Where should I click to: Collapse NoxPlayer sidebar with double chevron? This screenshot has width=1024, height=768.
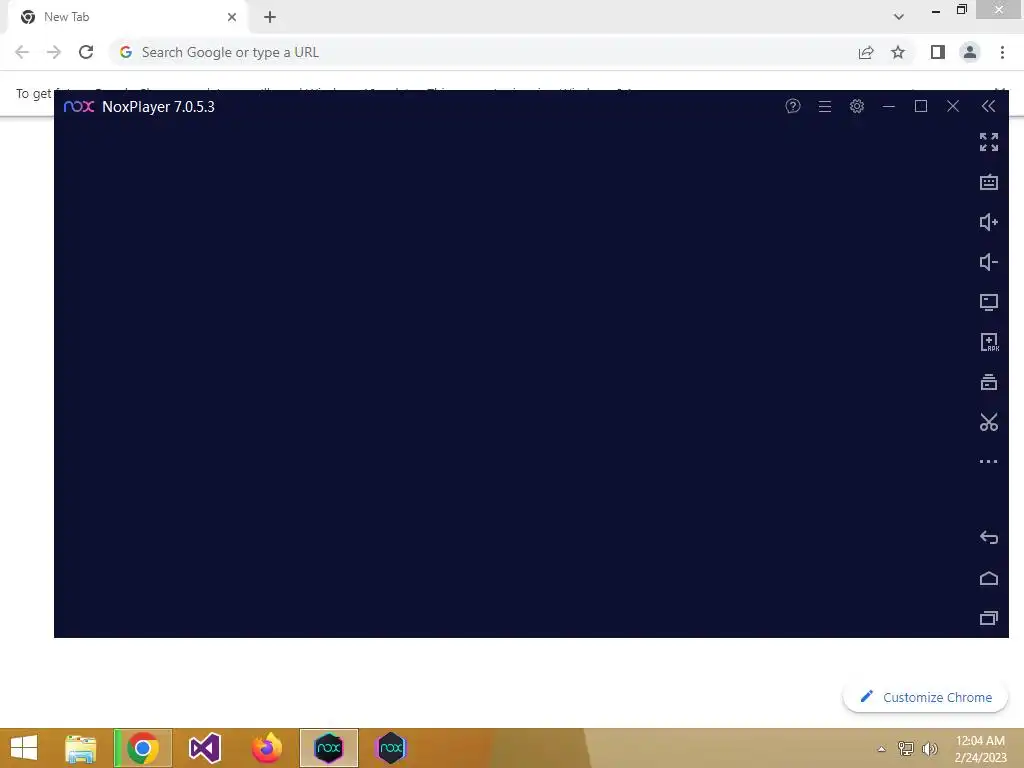coord(989,106)
